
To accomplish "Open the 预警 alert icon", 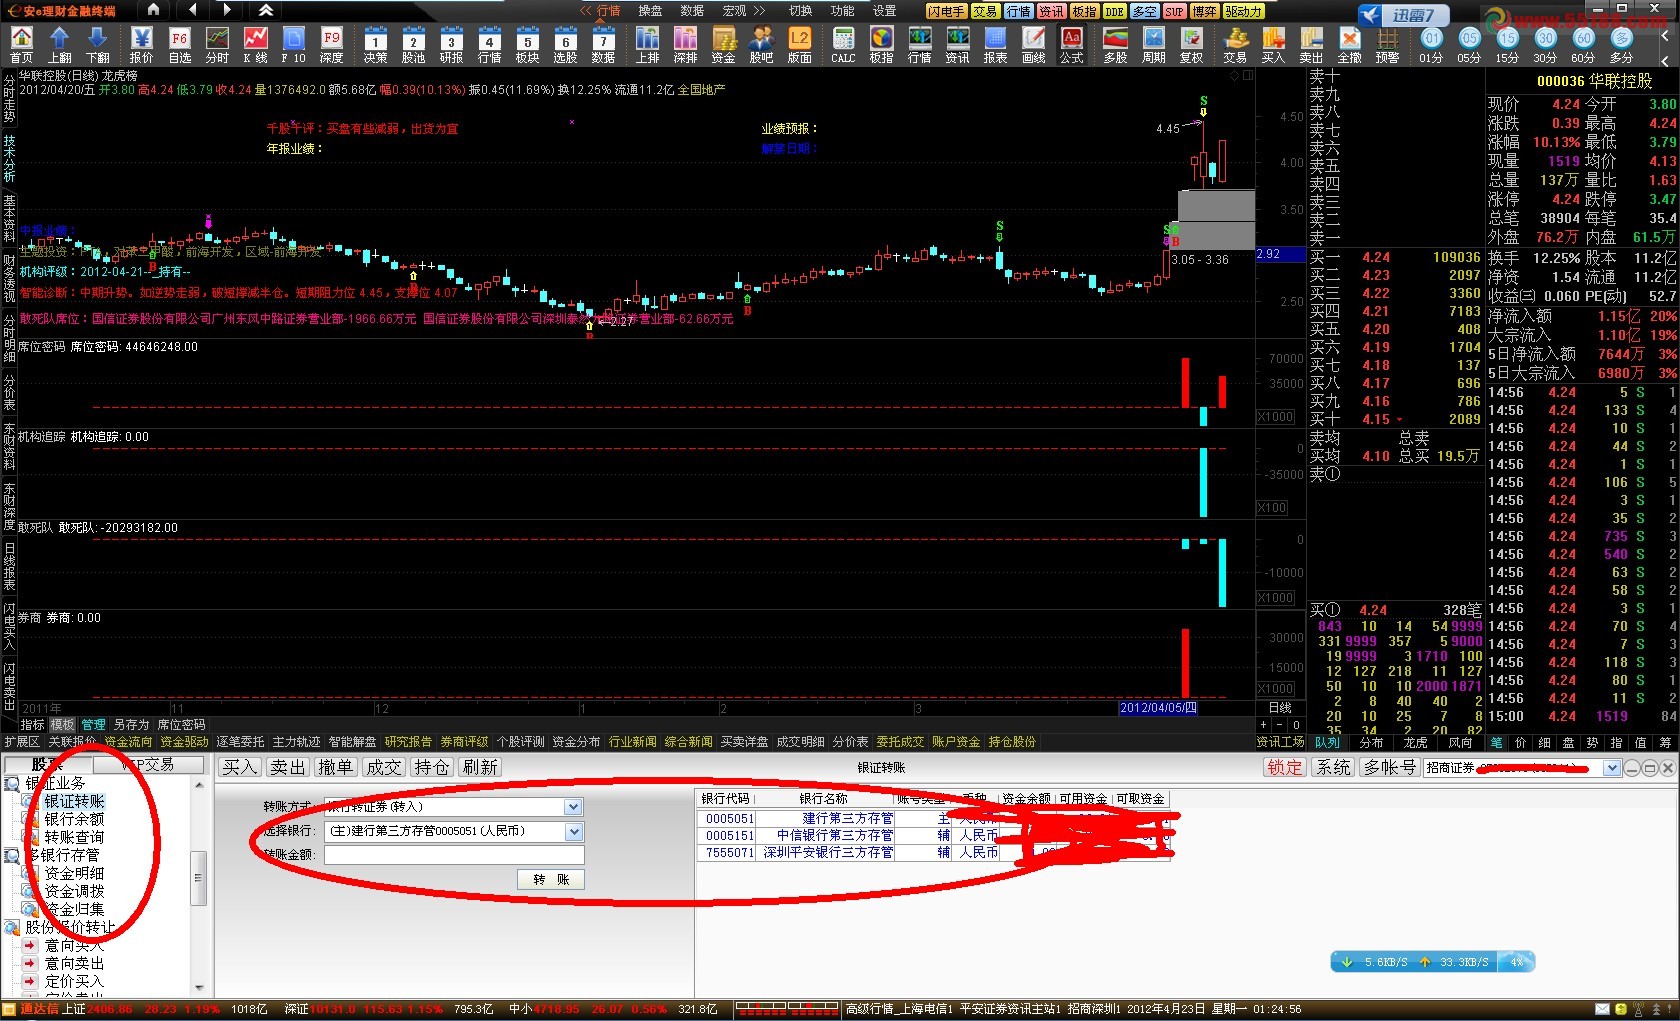I will tap(1387, 44).
